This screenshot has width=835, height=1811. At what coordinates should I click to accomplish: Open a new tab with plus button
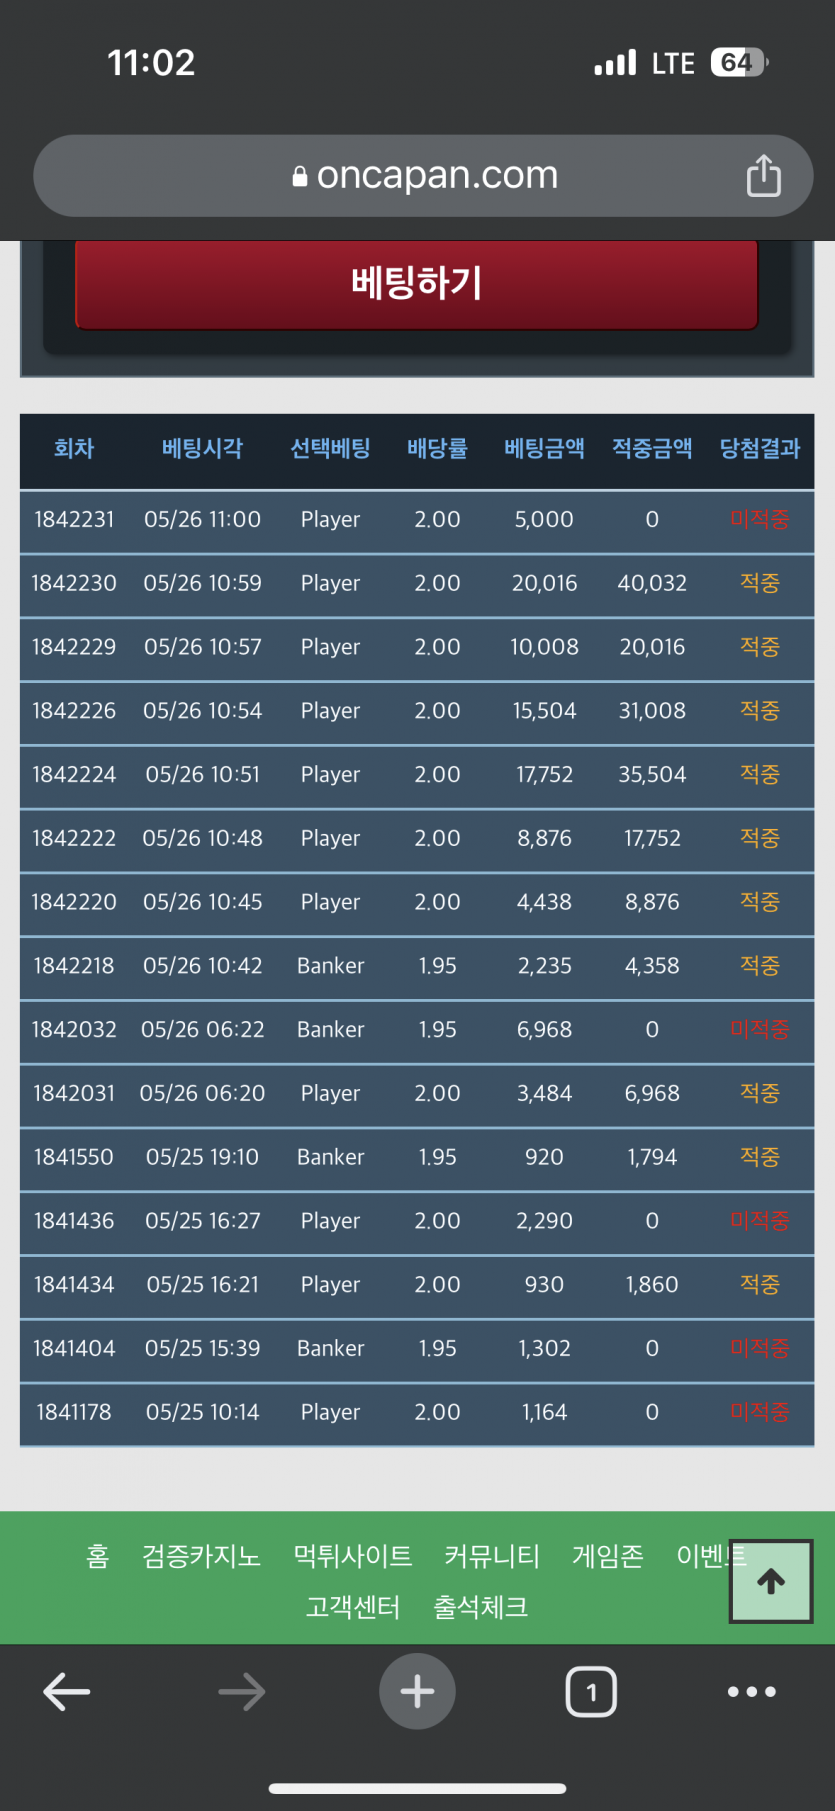pyautogui.click(x=417, y=1691)
